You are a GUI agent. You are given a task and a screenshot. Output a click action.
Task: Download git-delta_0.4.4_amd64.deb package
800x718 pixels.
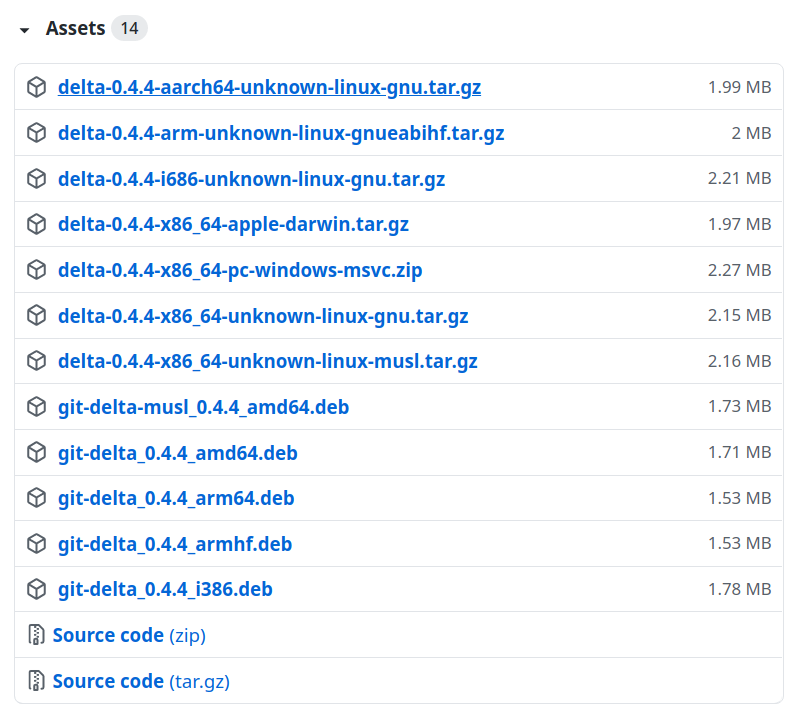coord(177,453)
